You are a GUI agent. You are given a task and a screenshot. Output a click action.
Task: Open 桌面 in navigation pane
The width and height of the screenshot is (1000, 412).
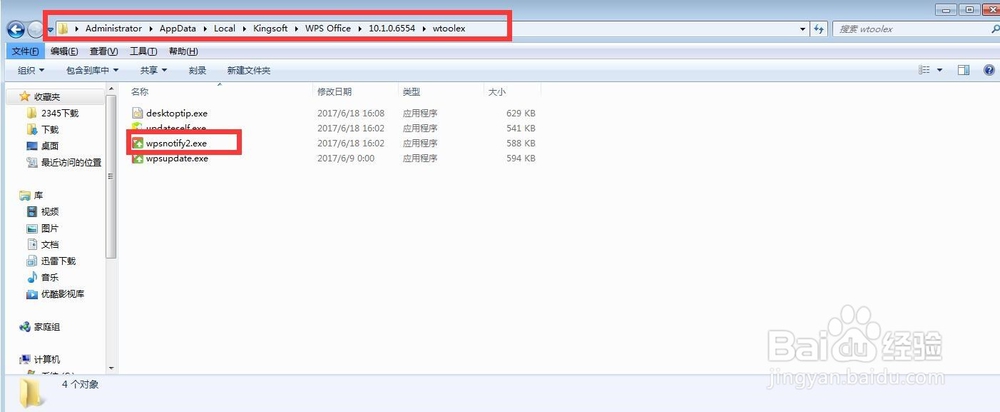coord(50,146)
